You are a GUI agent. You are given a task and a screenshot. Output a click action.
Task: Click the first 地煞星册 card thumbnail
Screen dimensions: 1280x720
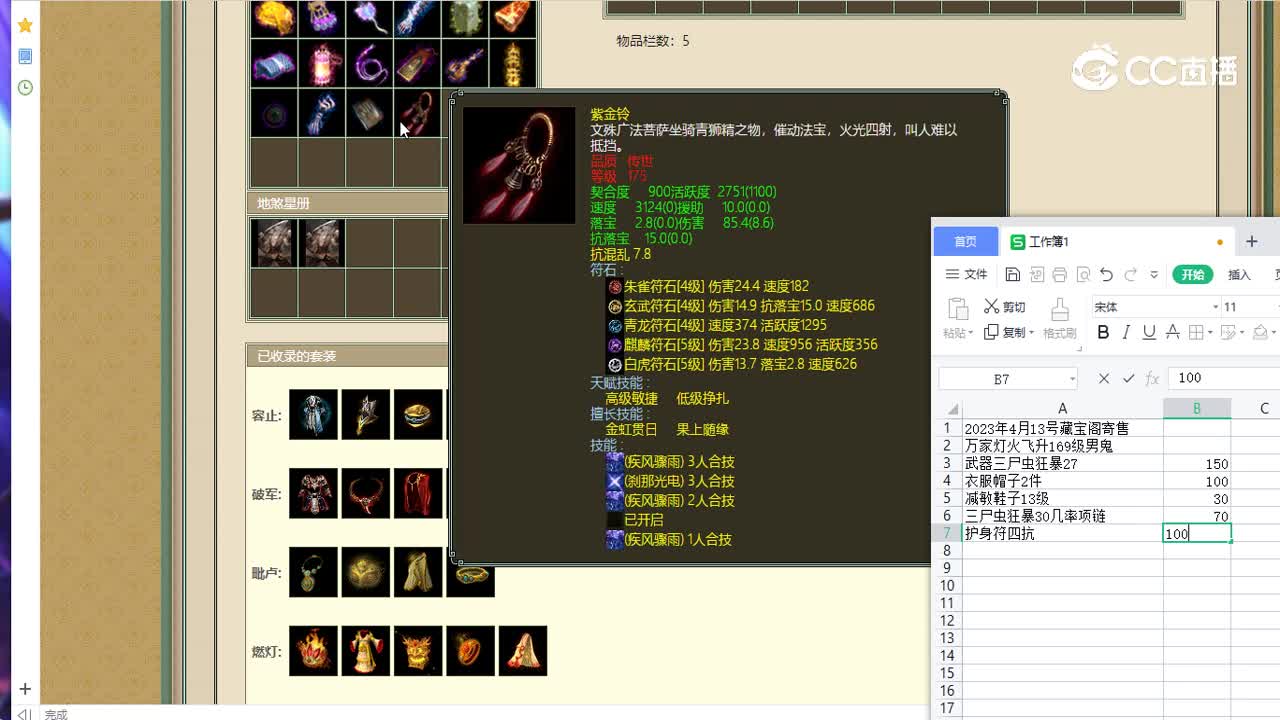[273, 243]
